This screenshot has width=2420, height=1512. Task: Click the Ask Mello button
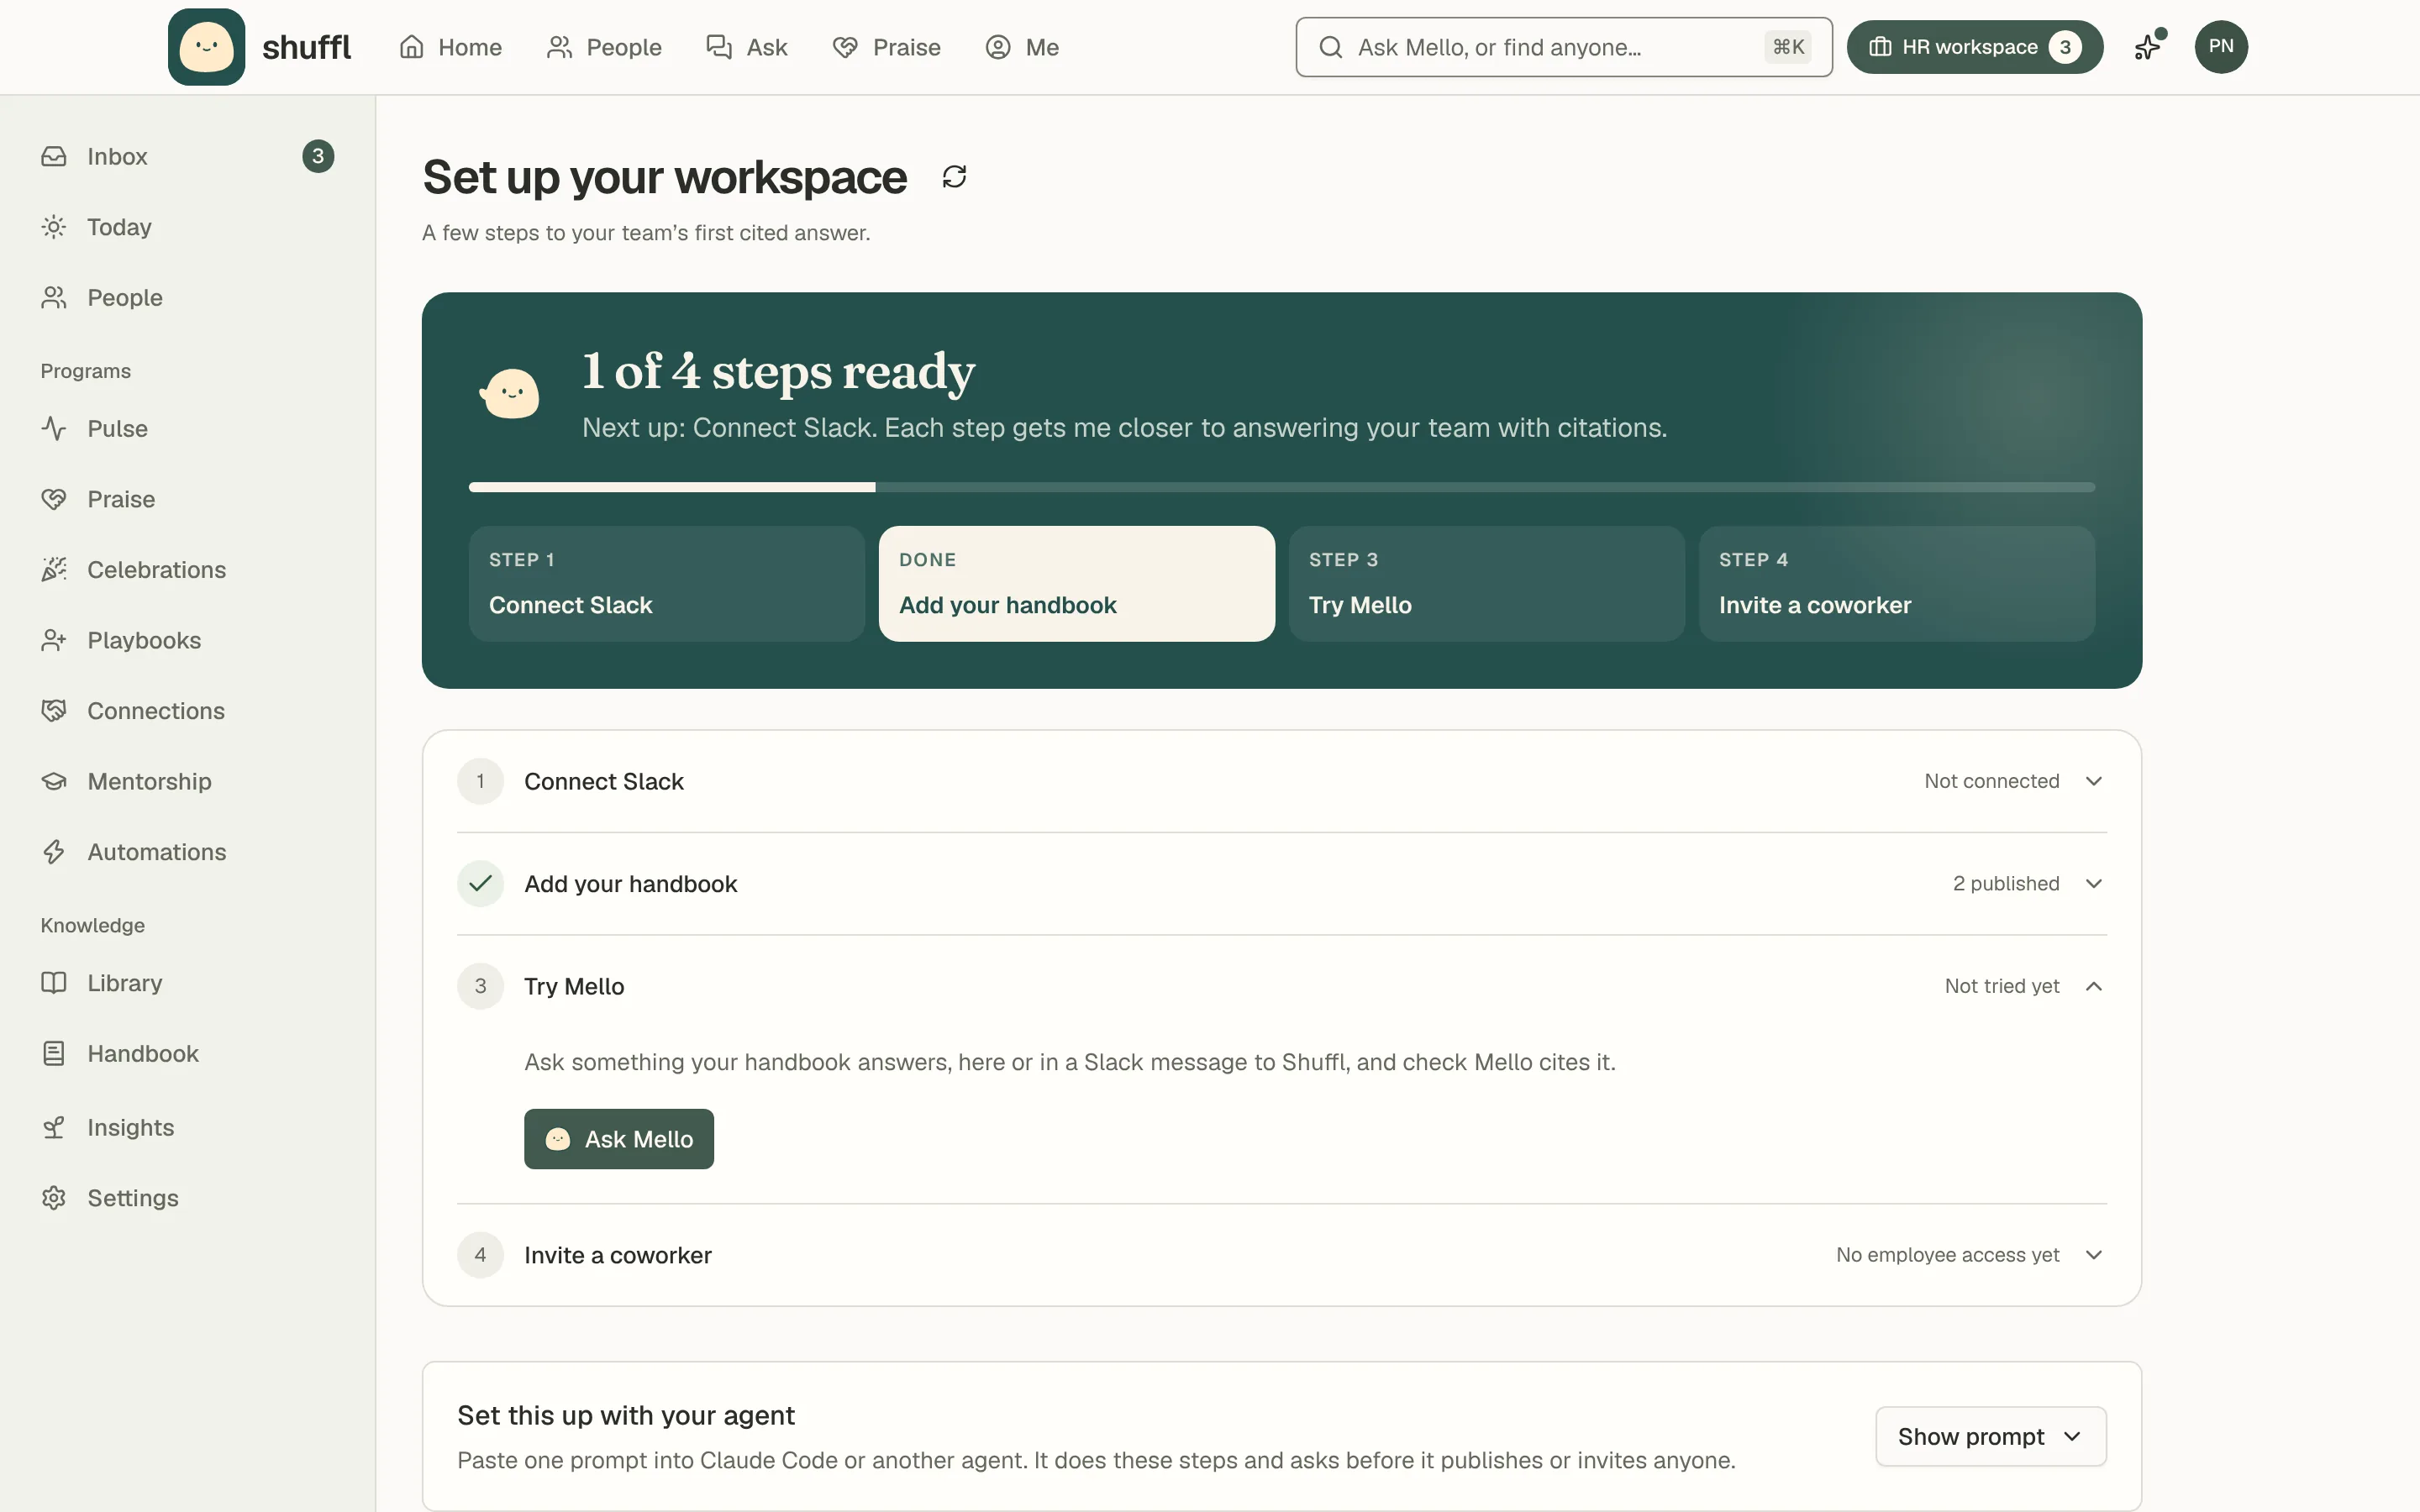pos(619,1139)
